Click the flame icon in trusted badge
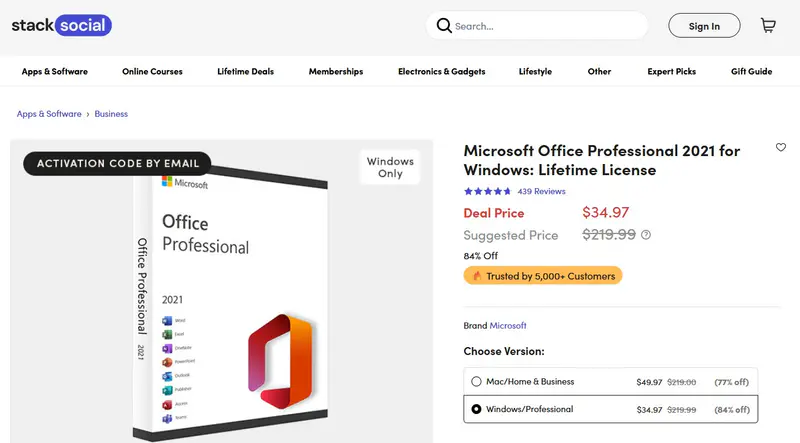800x443 pixels. (x=477, y=275)
